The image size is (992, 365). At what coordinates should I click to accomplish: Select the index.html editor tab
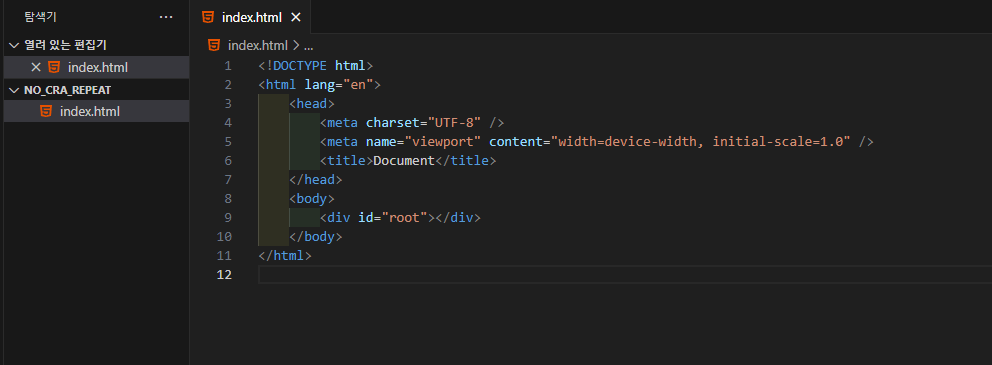click(x=251, y=17)
